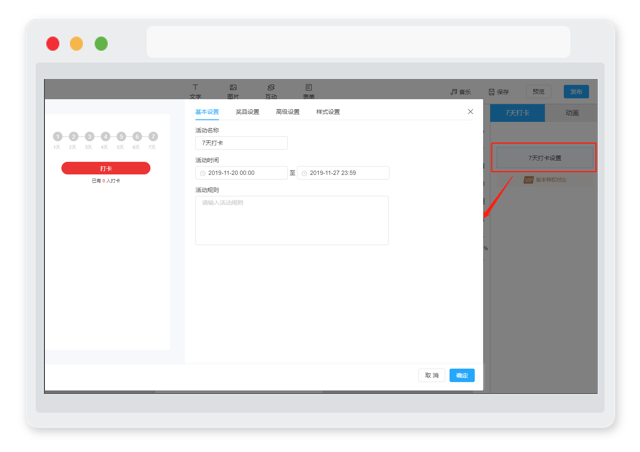
Task: Close the settings dialog with X
Action: [470, 111]
